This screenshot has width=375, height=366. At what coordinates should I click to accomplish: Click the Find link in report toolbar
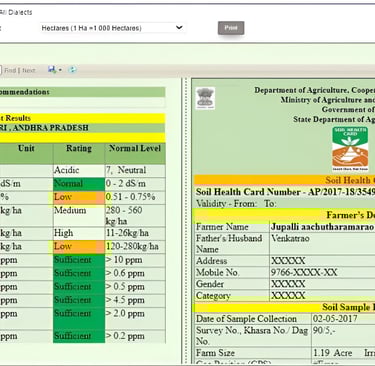point(10,70)
